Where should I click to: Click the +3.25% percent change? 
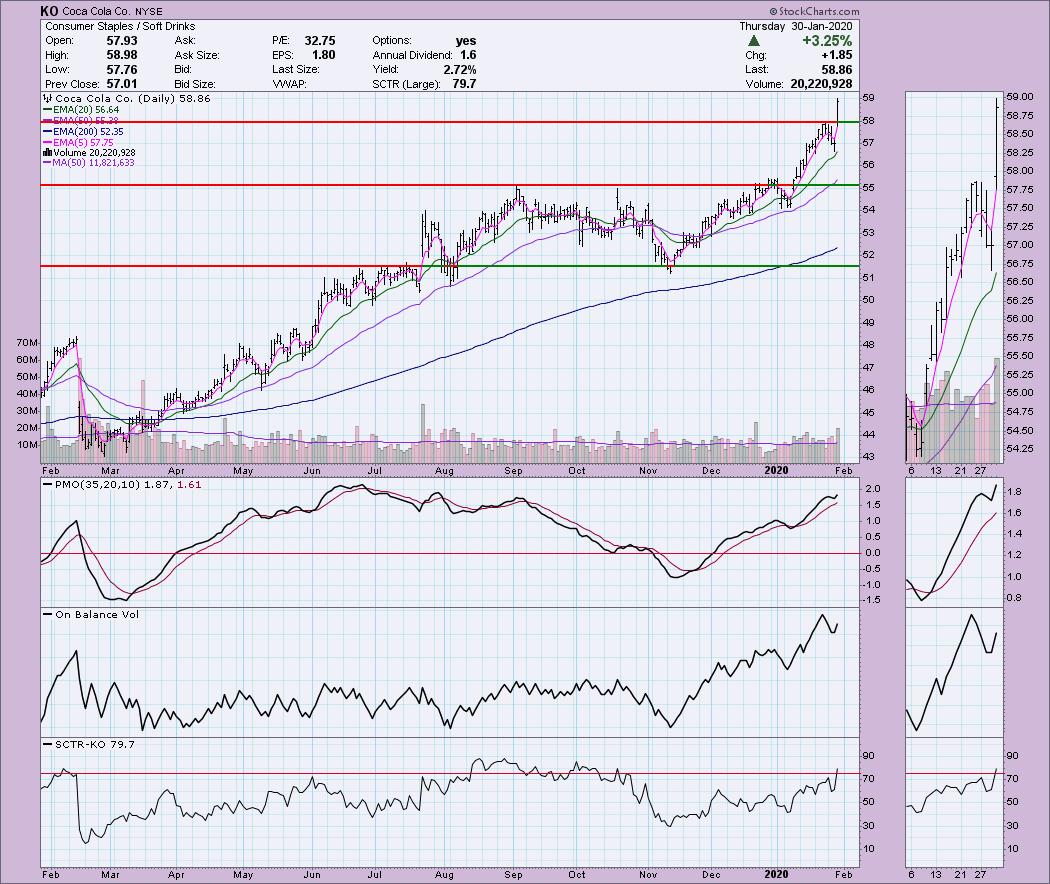[828, 41]
